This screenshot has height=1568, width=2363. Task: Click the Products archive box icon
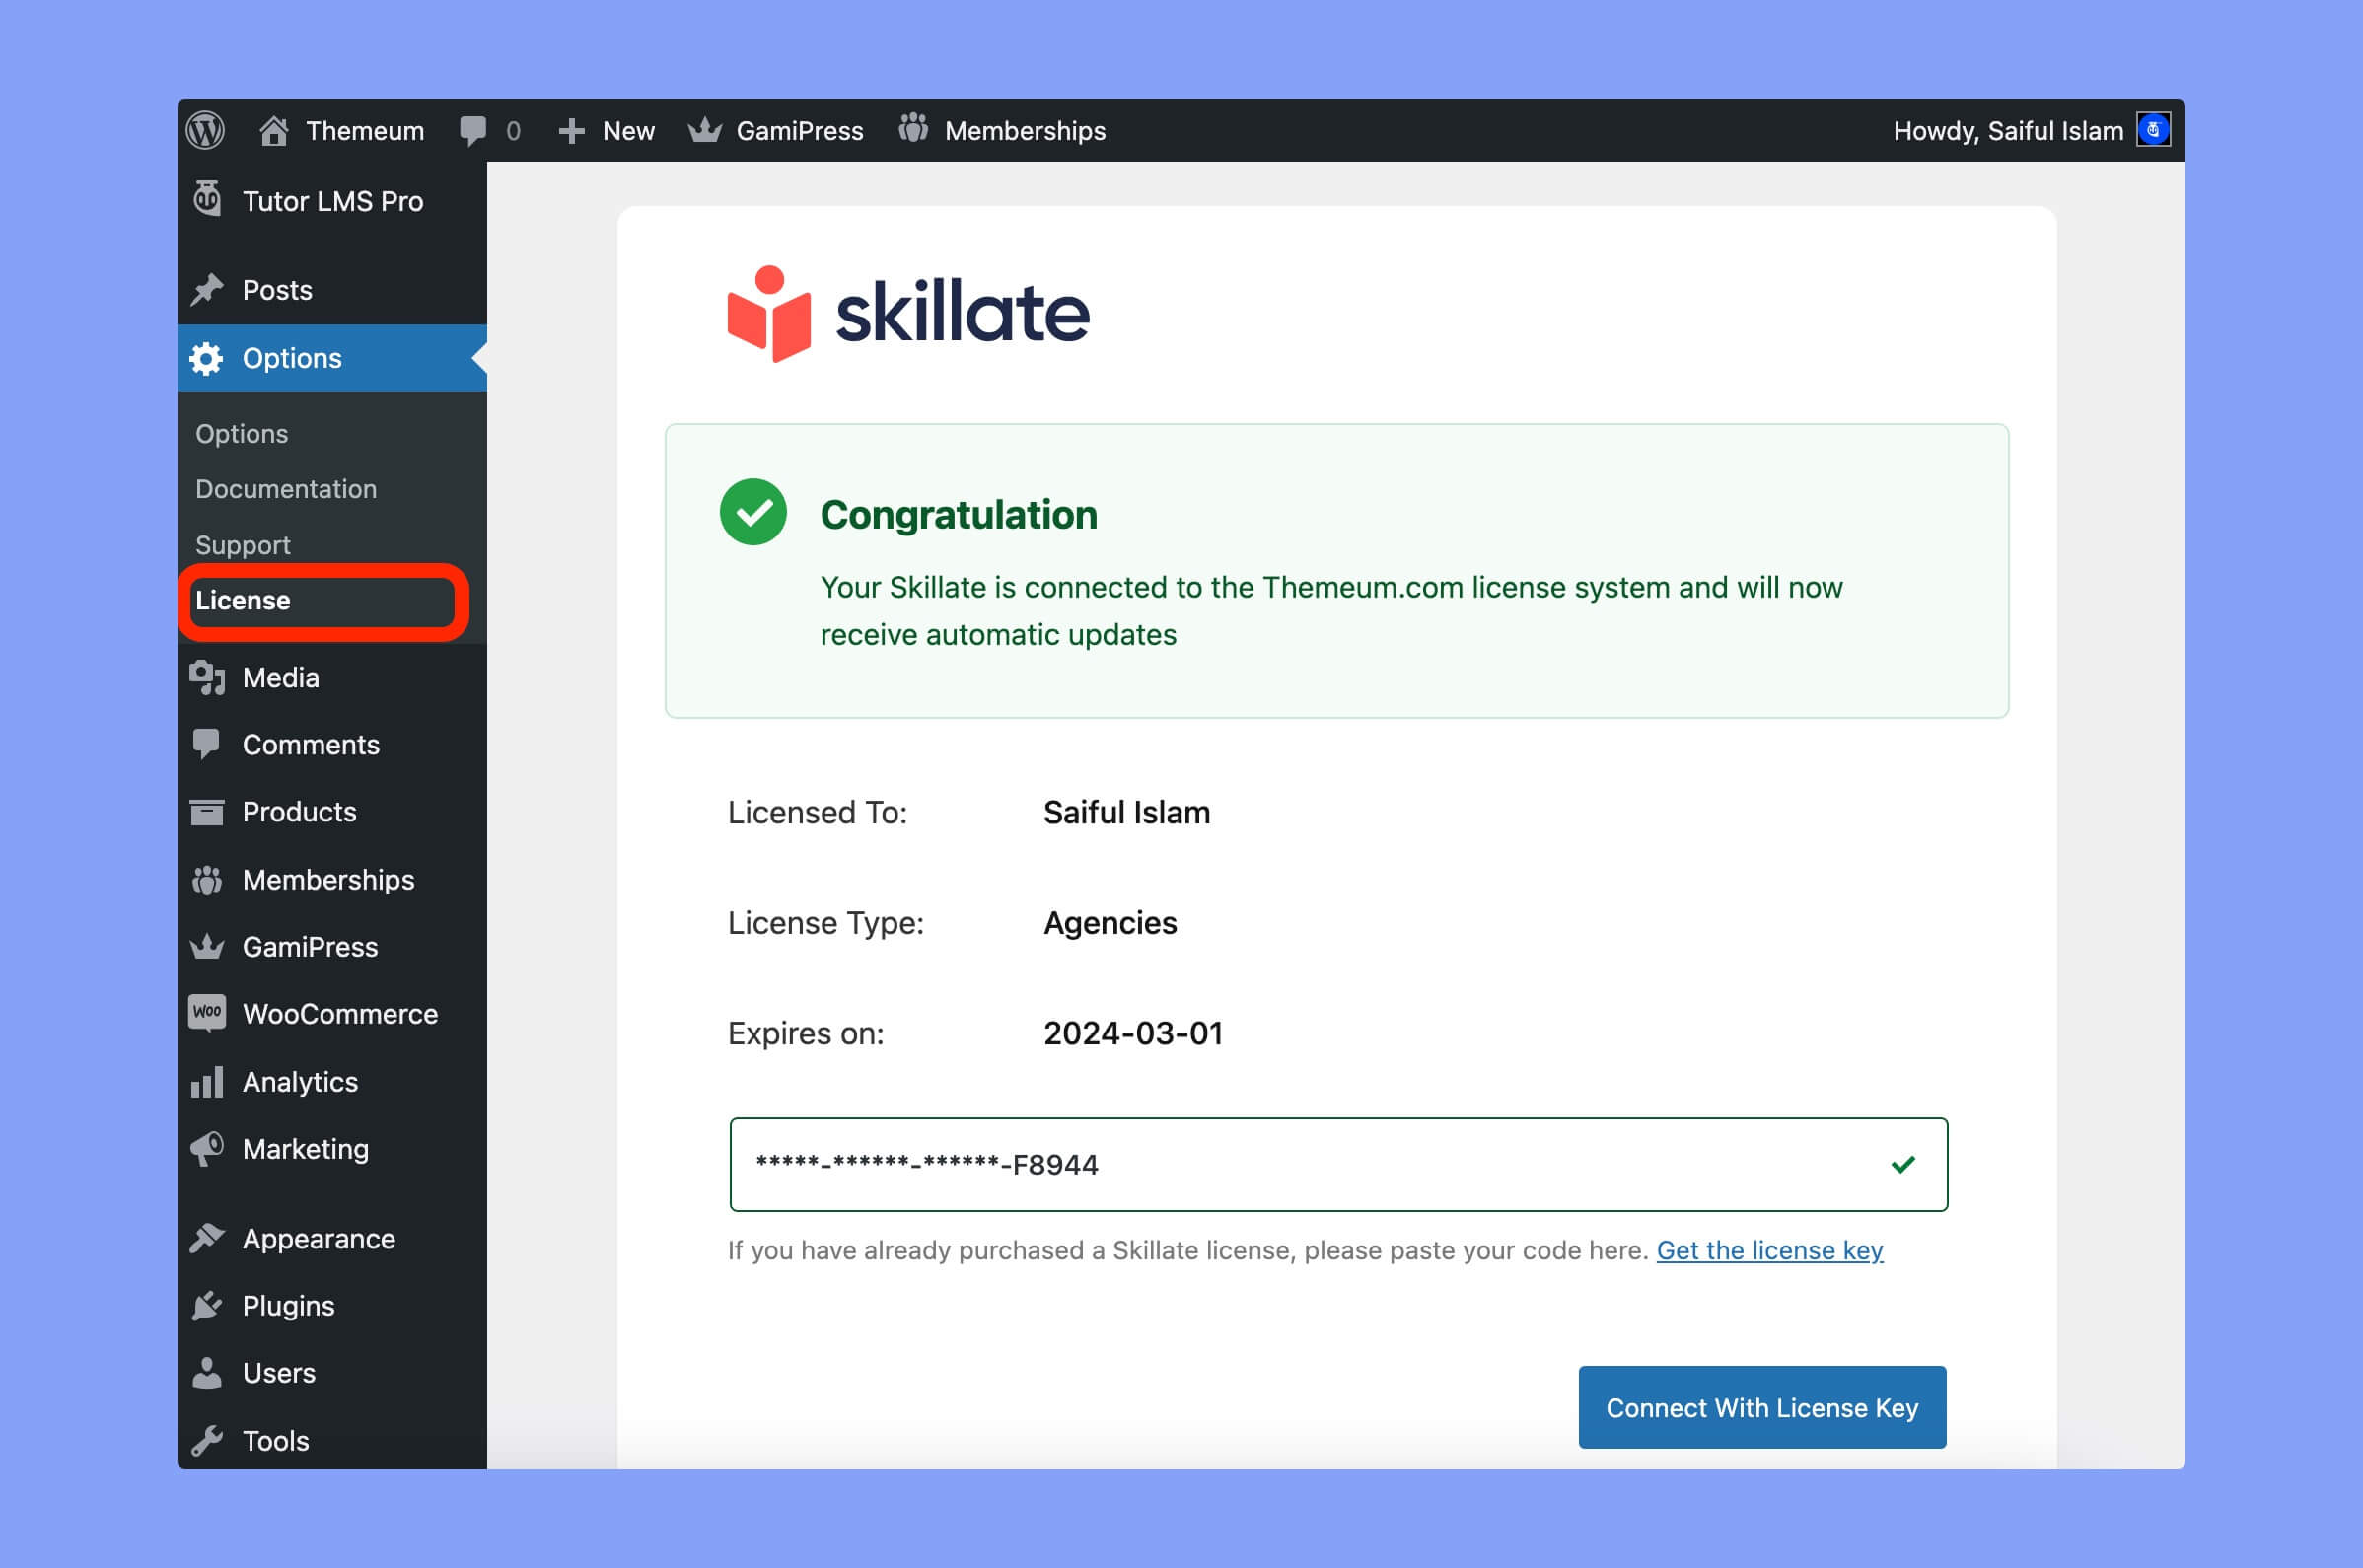[207, 812]
